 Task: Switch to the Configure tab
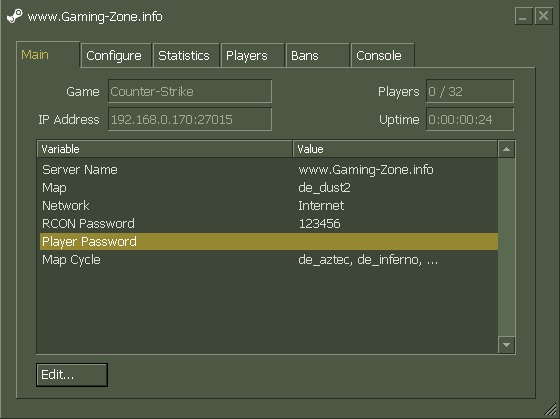(116, 55)
